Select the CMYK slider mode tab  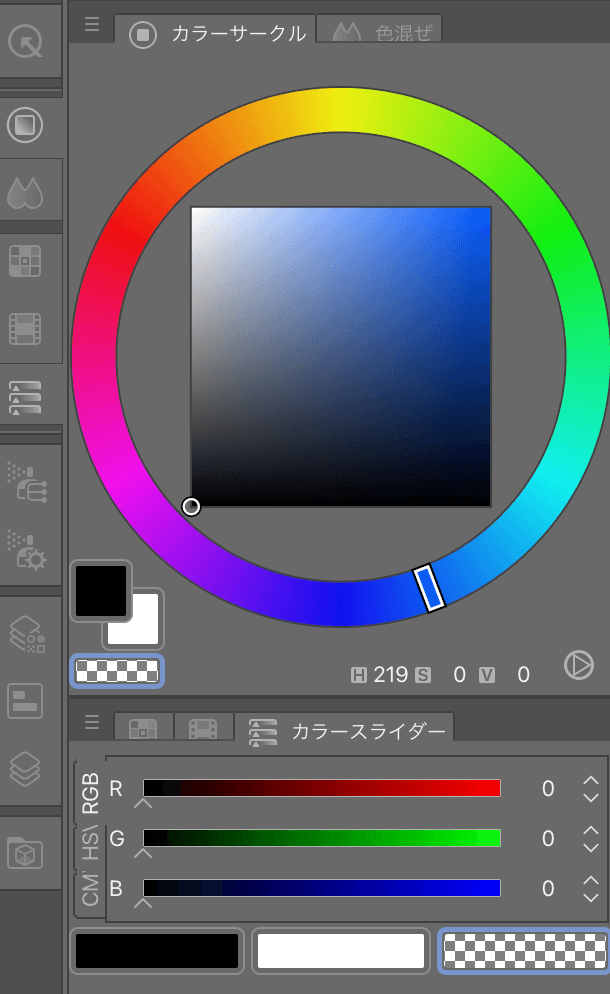91,891
